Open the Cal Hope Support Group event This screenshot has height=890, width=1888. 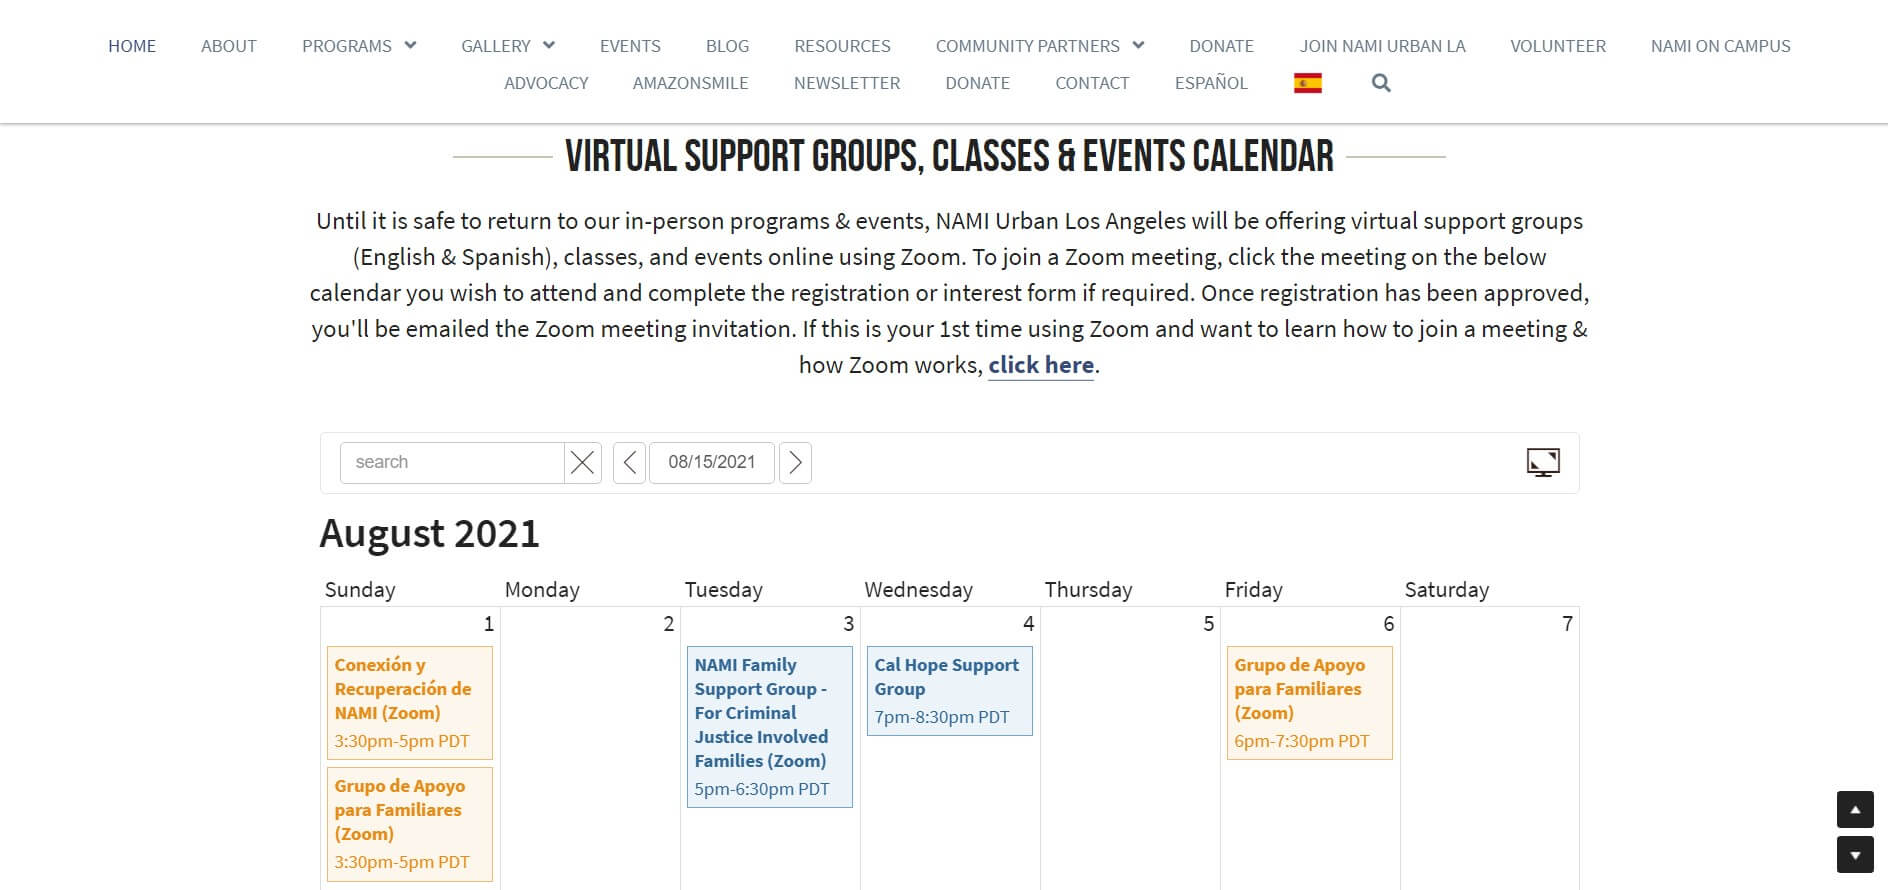tap(947, 677)
